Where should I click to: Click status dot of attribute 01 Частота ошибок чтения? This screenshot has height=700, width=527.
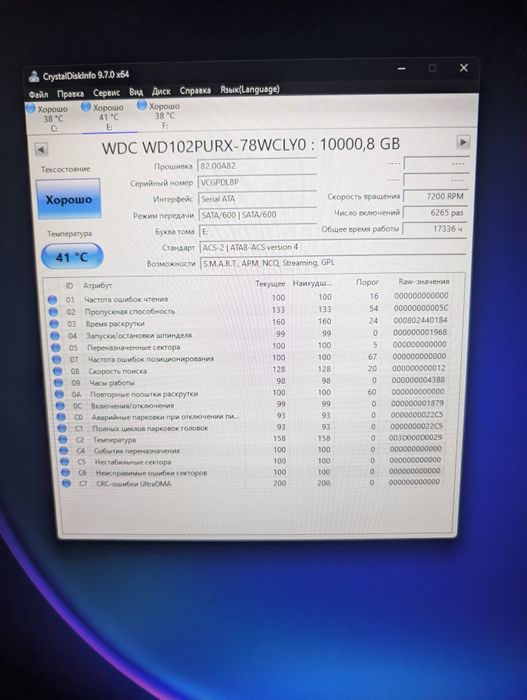[52, 300]
